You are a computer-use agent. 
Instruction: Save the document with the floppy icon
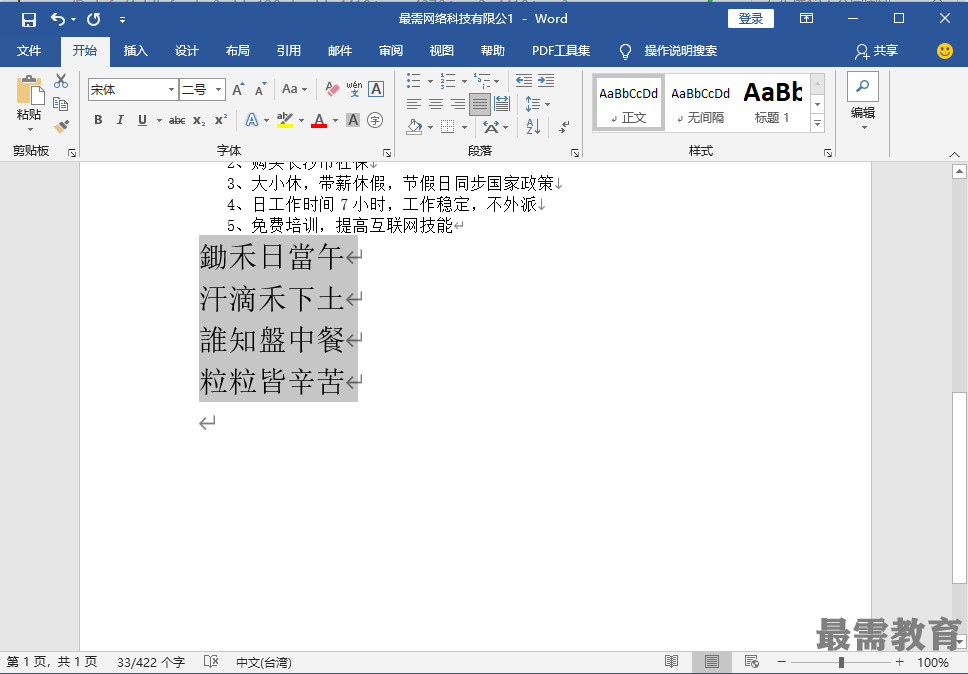[x=28, y=19]
